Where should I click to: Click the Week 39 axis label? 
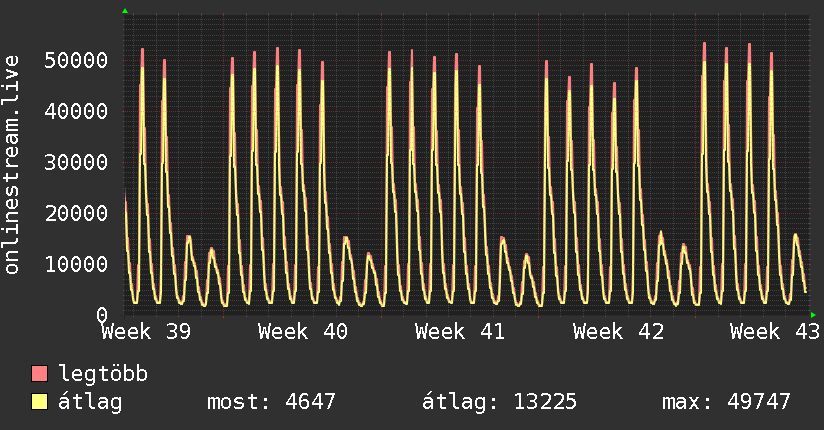[x=146, y=332]
